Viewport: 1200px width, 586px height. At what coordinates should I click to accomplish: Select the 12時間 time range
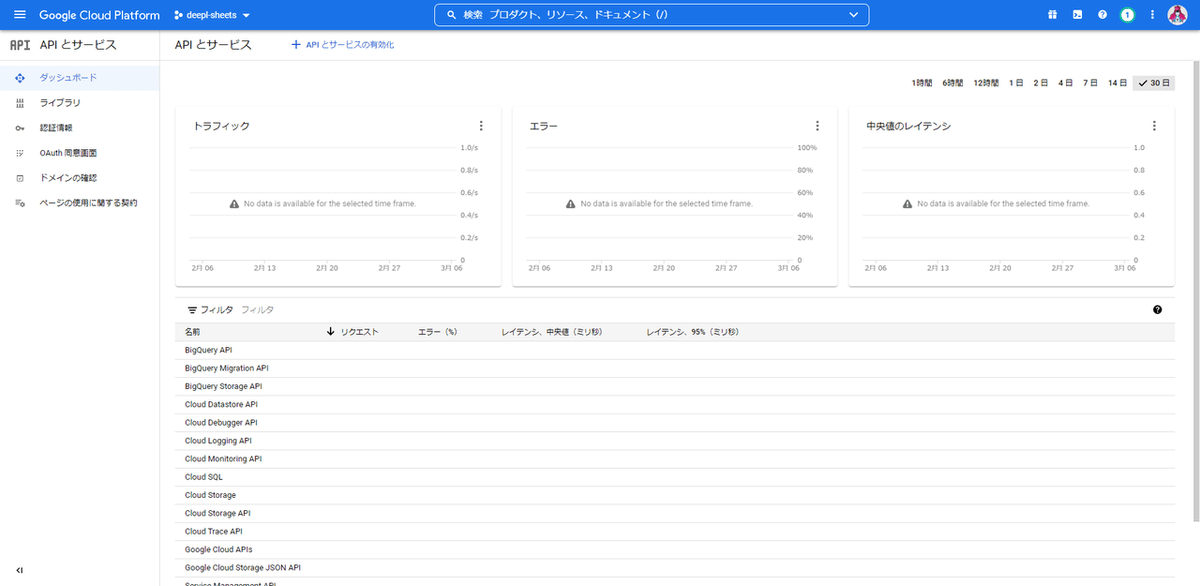pos(986,83)
